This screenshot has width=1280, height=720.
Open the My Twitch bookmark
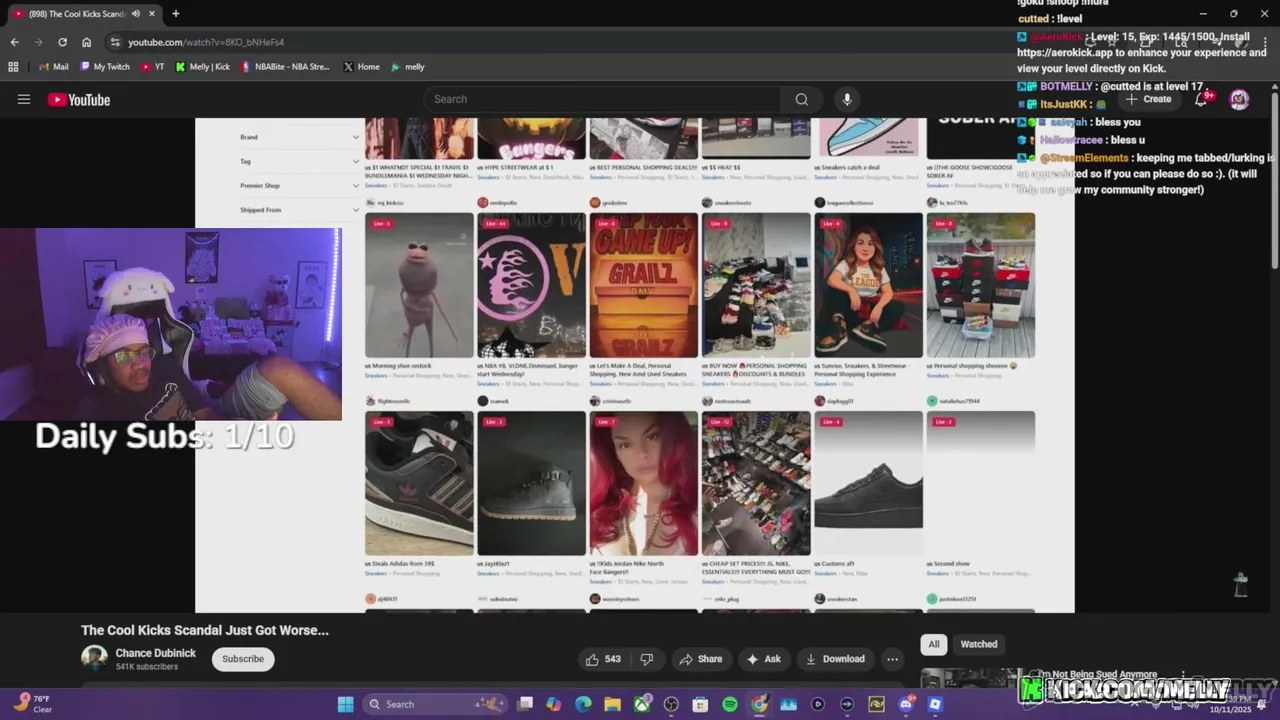pos(104,67)
